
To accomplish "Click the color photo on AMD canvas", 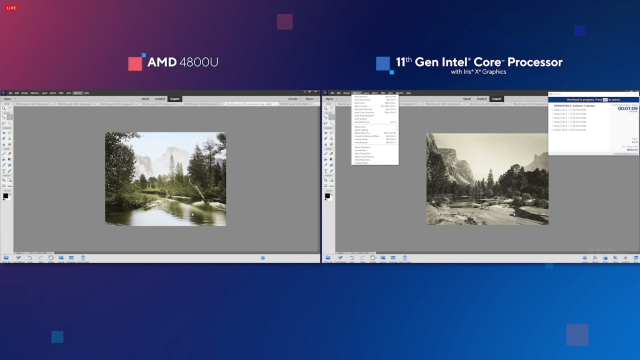I will click(165, 179).
